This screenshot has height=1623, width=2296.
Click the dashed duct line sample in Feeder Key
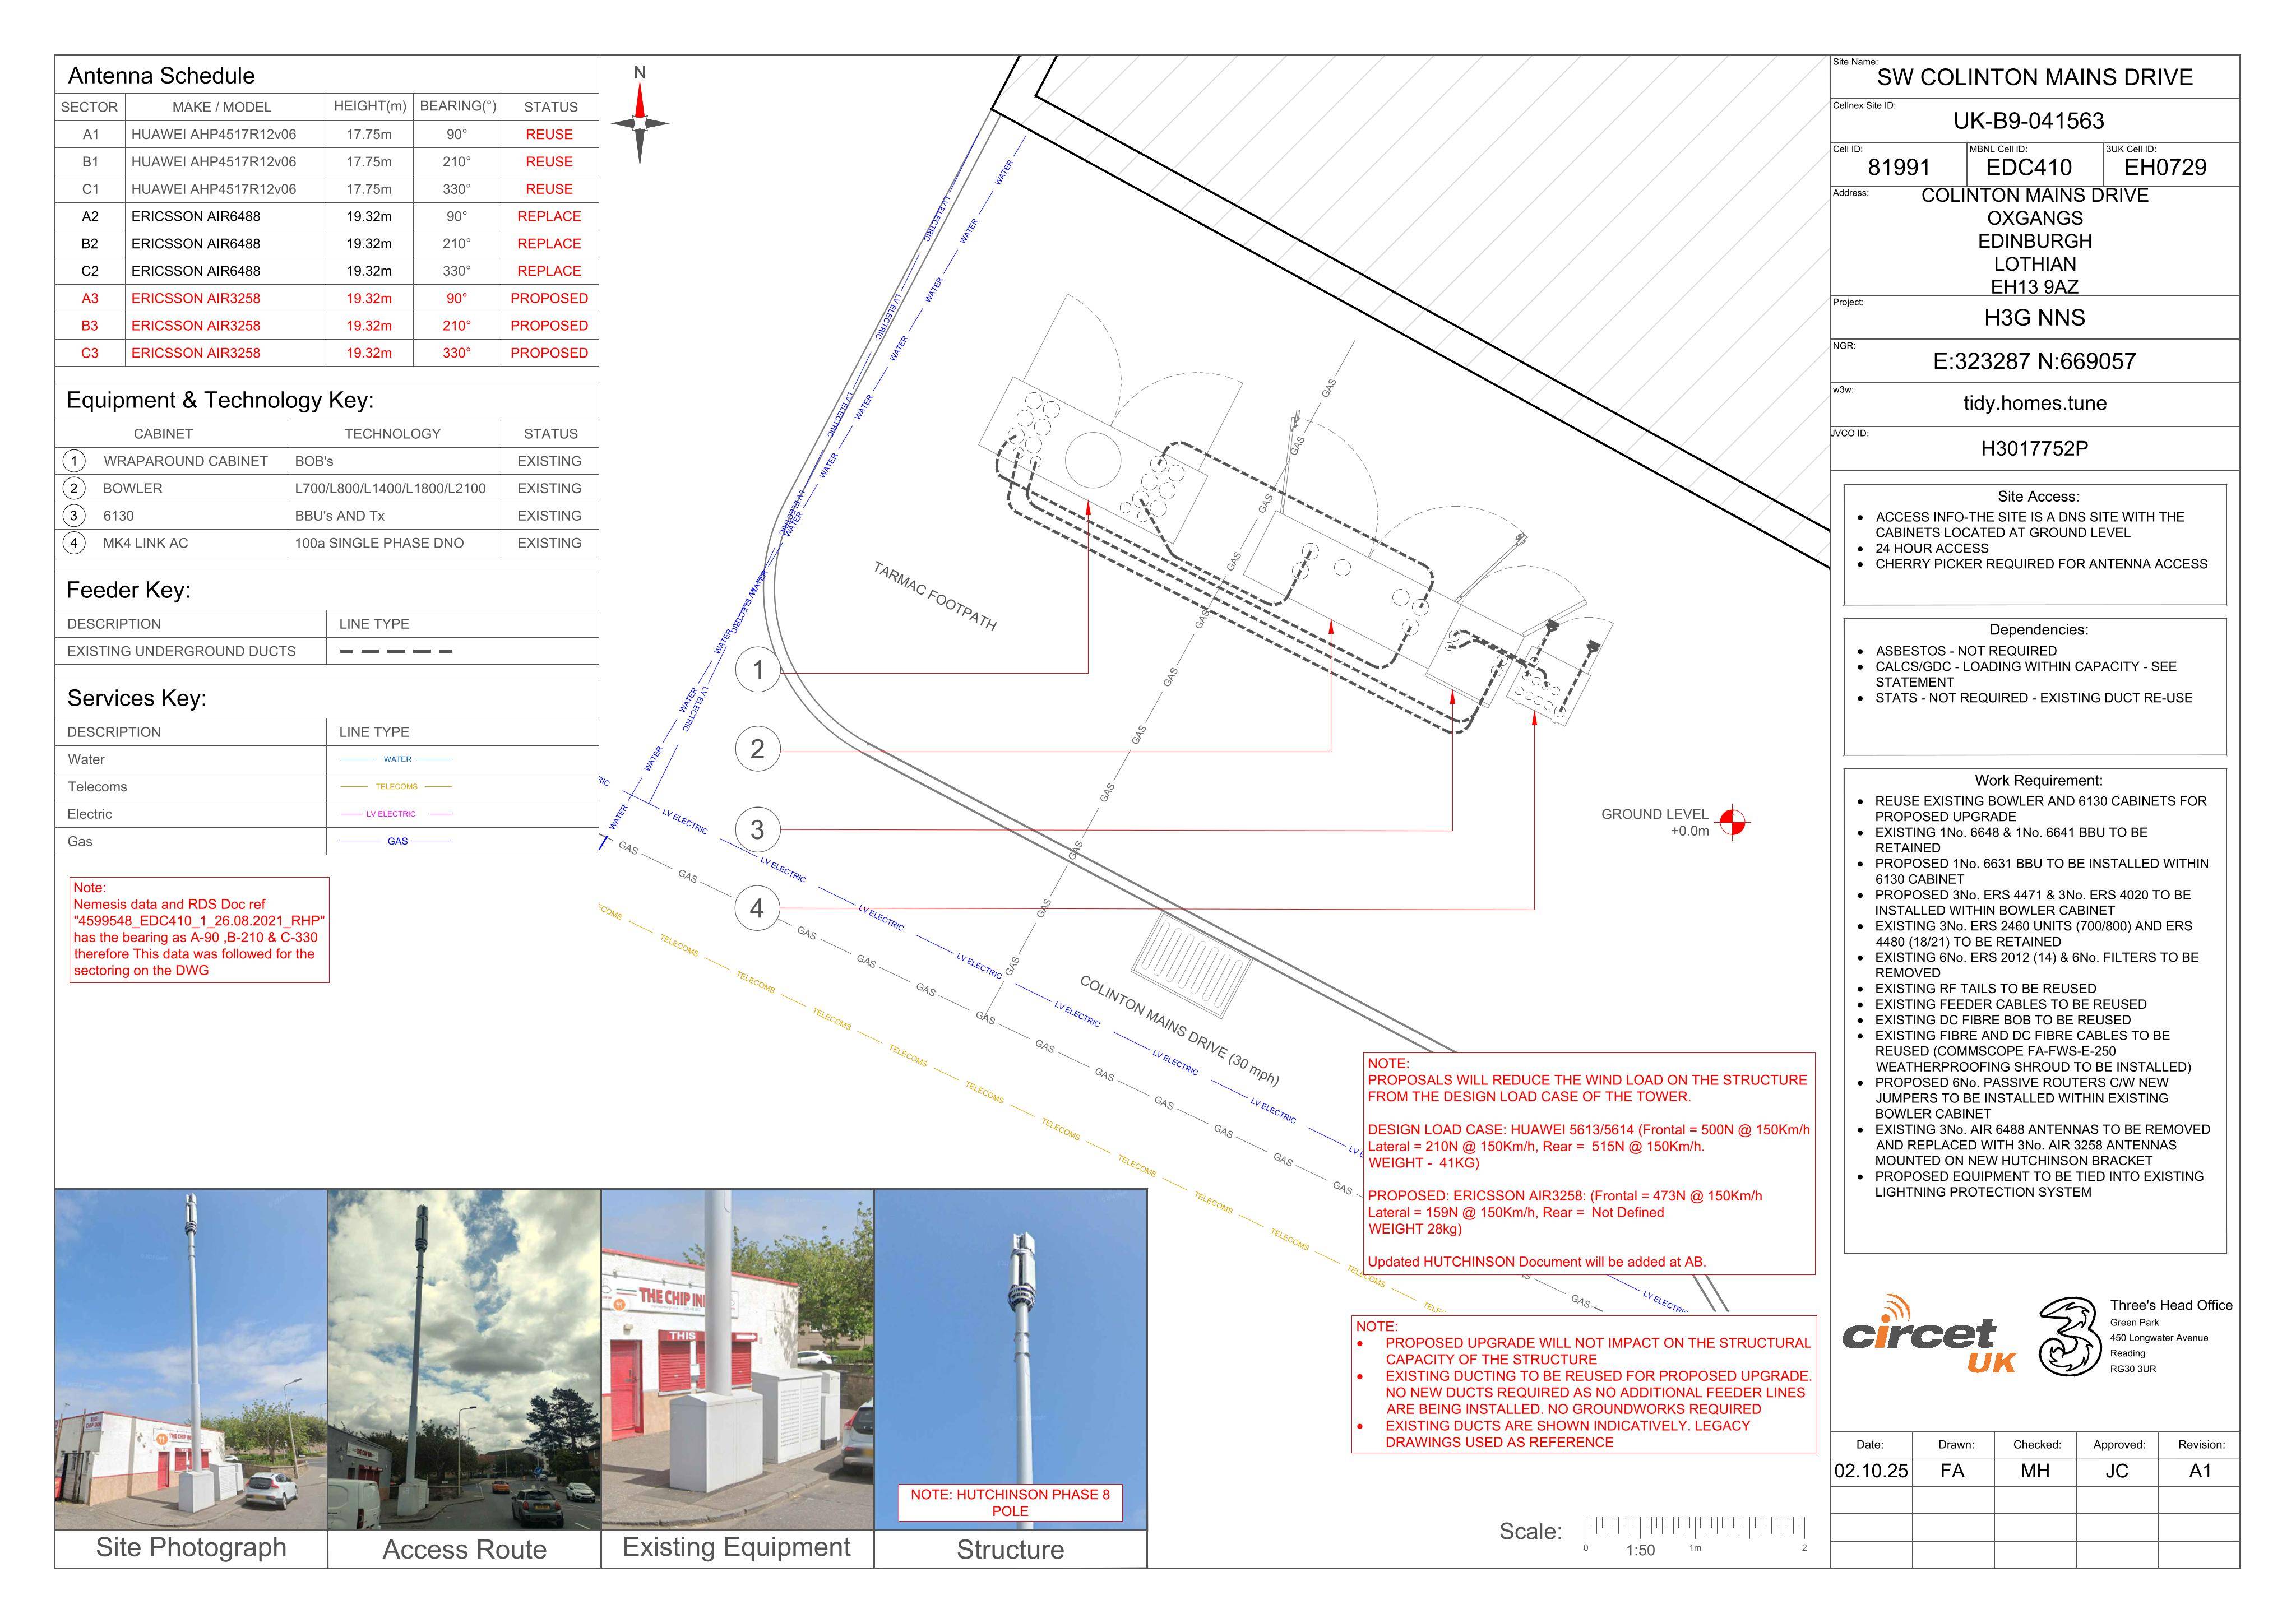(396, 651)
